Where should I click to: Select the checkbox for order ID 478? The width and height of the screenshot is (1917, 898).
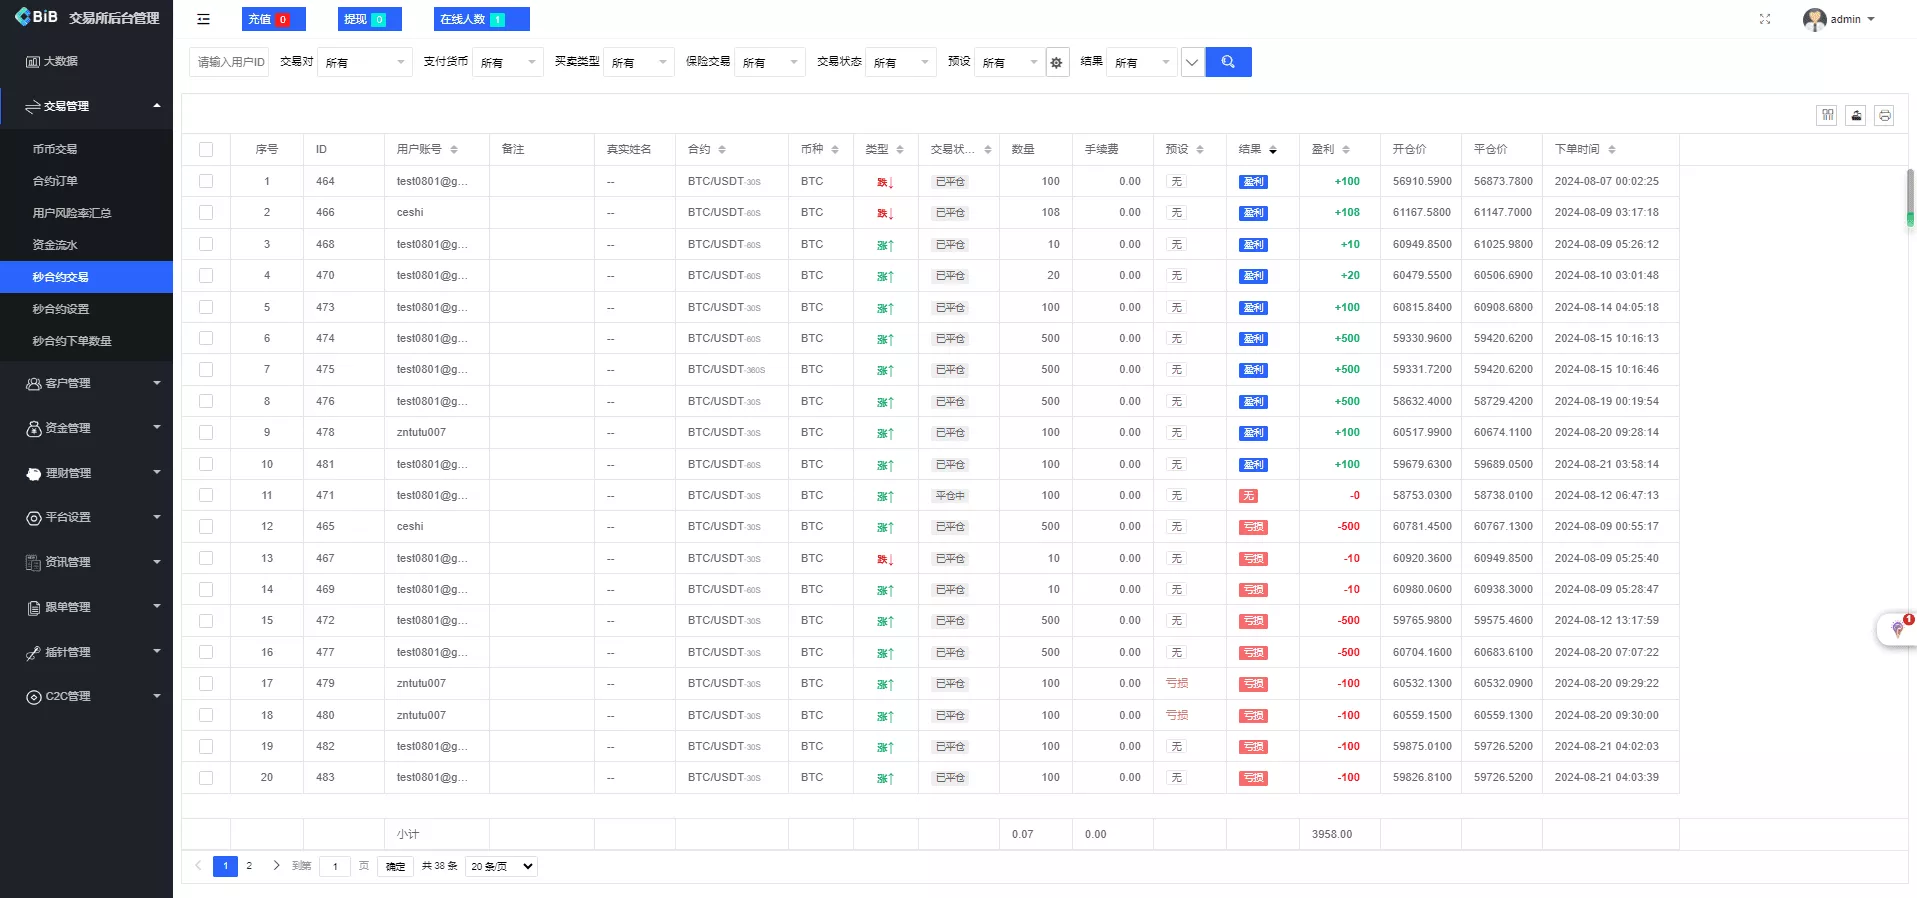click(206, 432)
